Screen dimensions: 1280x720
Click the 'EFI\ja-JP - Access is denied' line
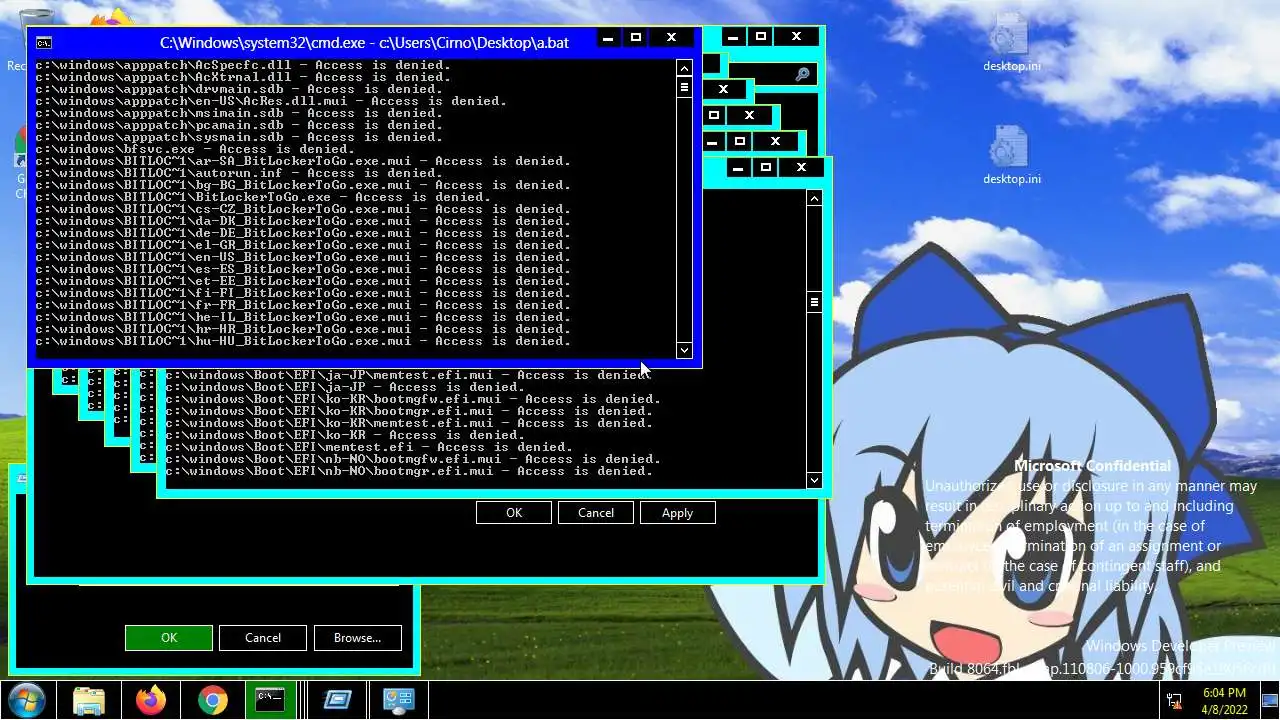coord(345,387)
